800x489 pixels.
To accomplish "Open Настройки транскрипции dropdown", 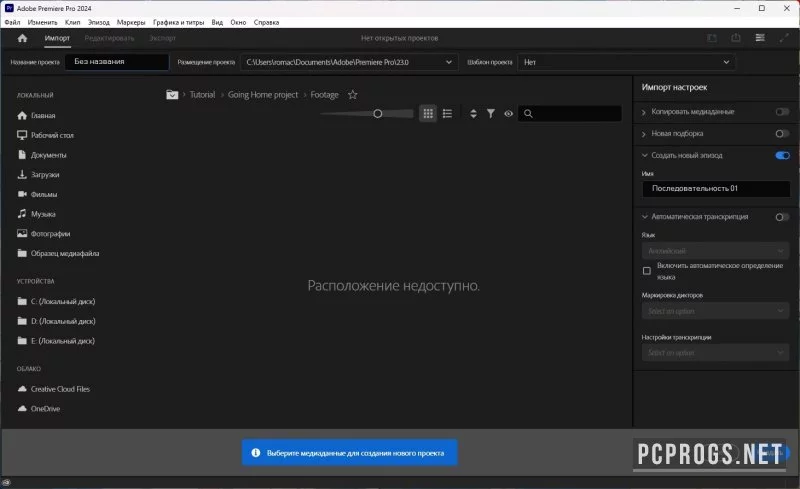I will click(715, 353).
